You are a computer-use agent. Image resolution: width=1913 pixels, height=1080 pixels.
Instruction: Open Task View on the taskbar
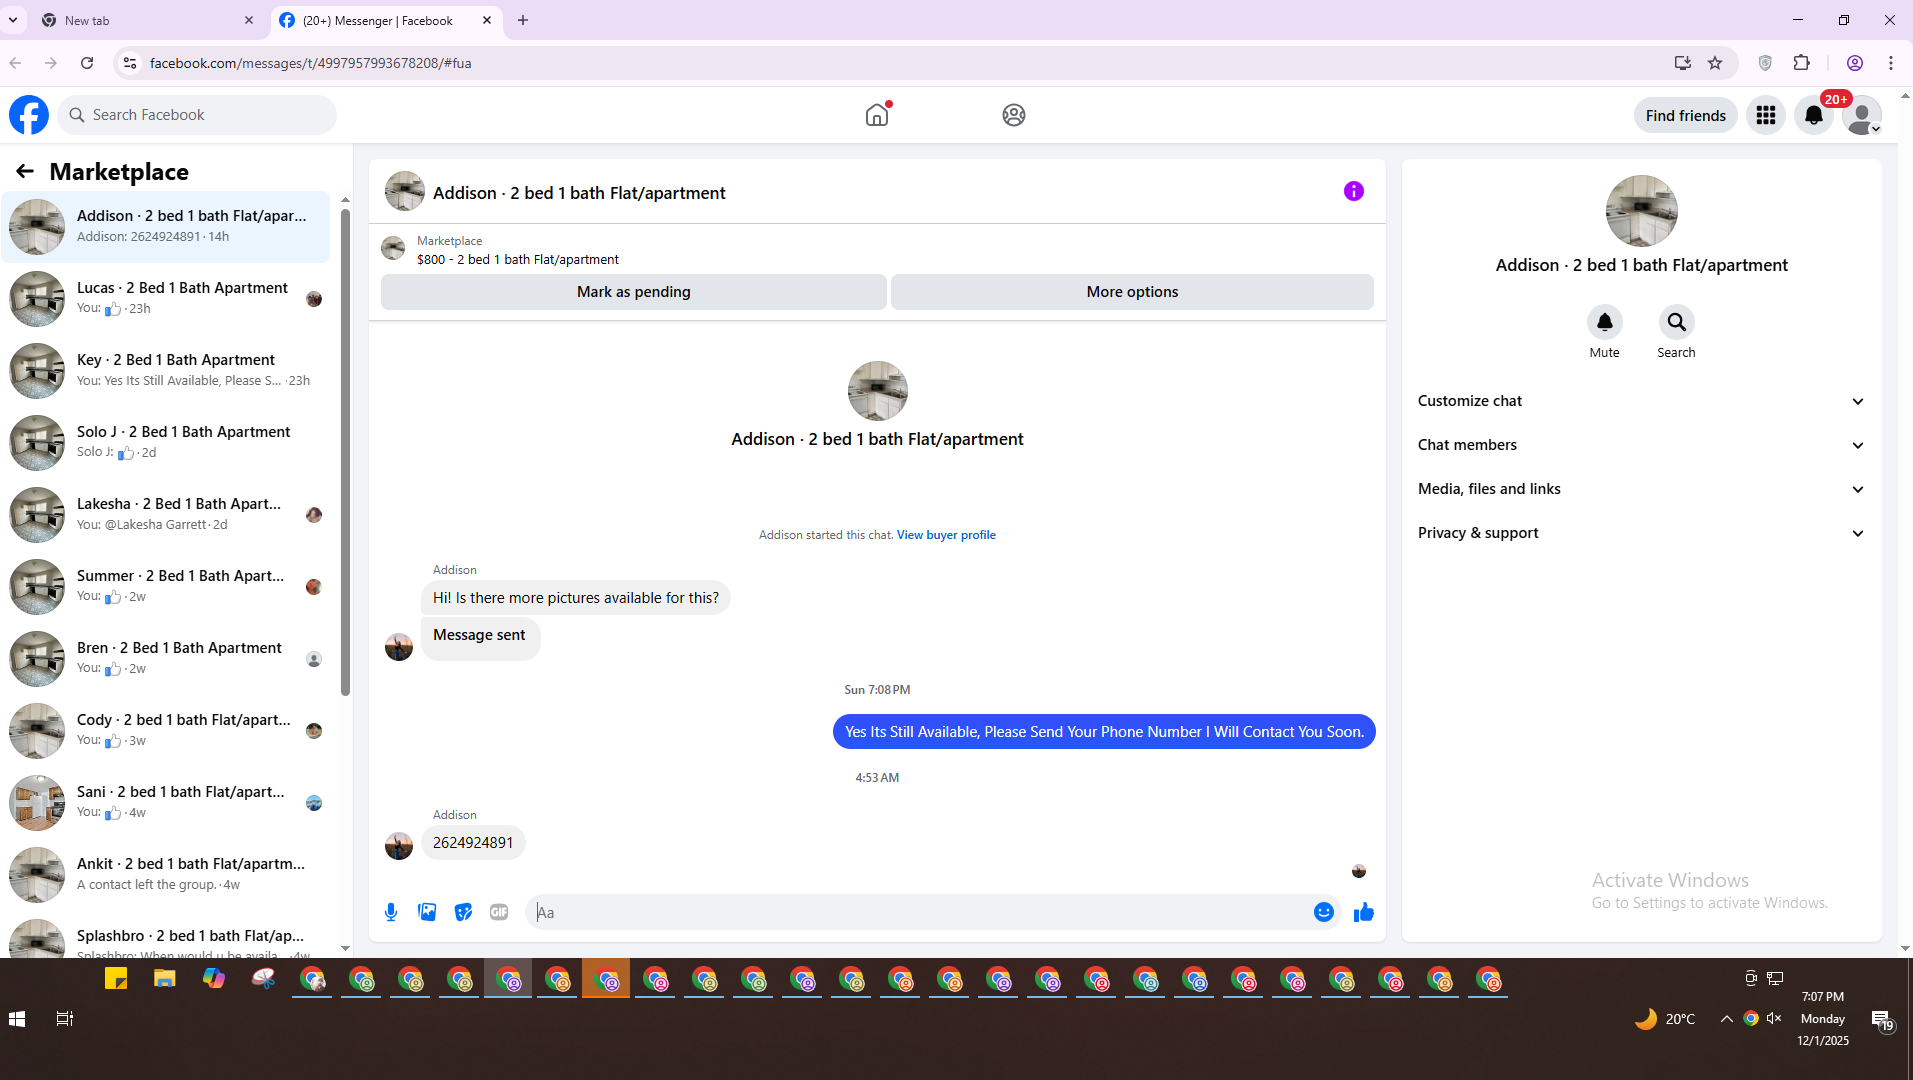[x=65, y=1019]
